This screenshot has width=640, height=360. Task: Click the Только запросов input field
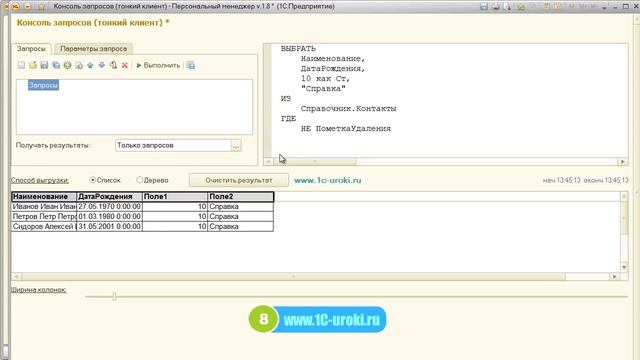(173, 145)
